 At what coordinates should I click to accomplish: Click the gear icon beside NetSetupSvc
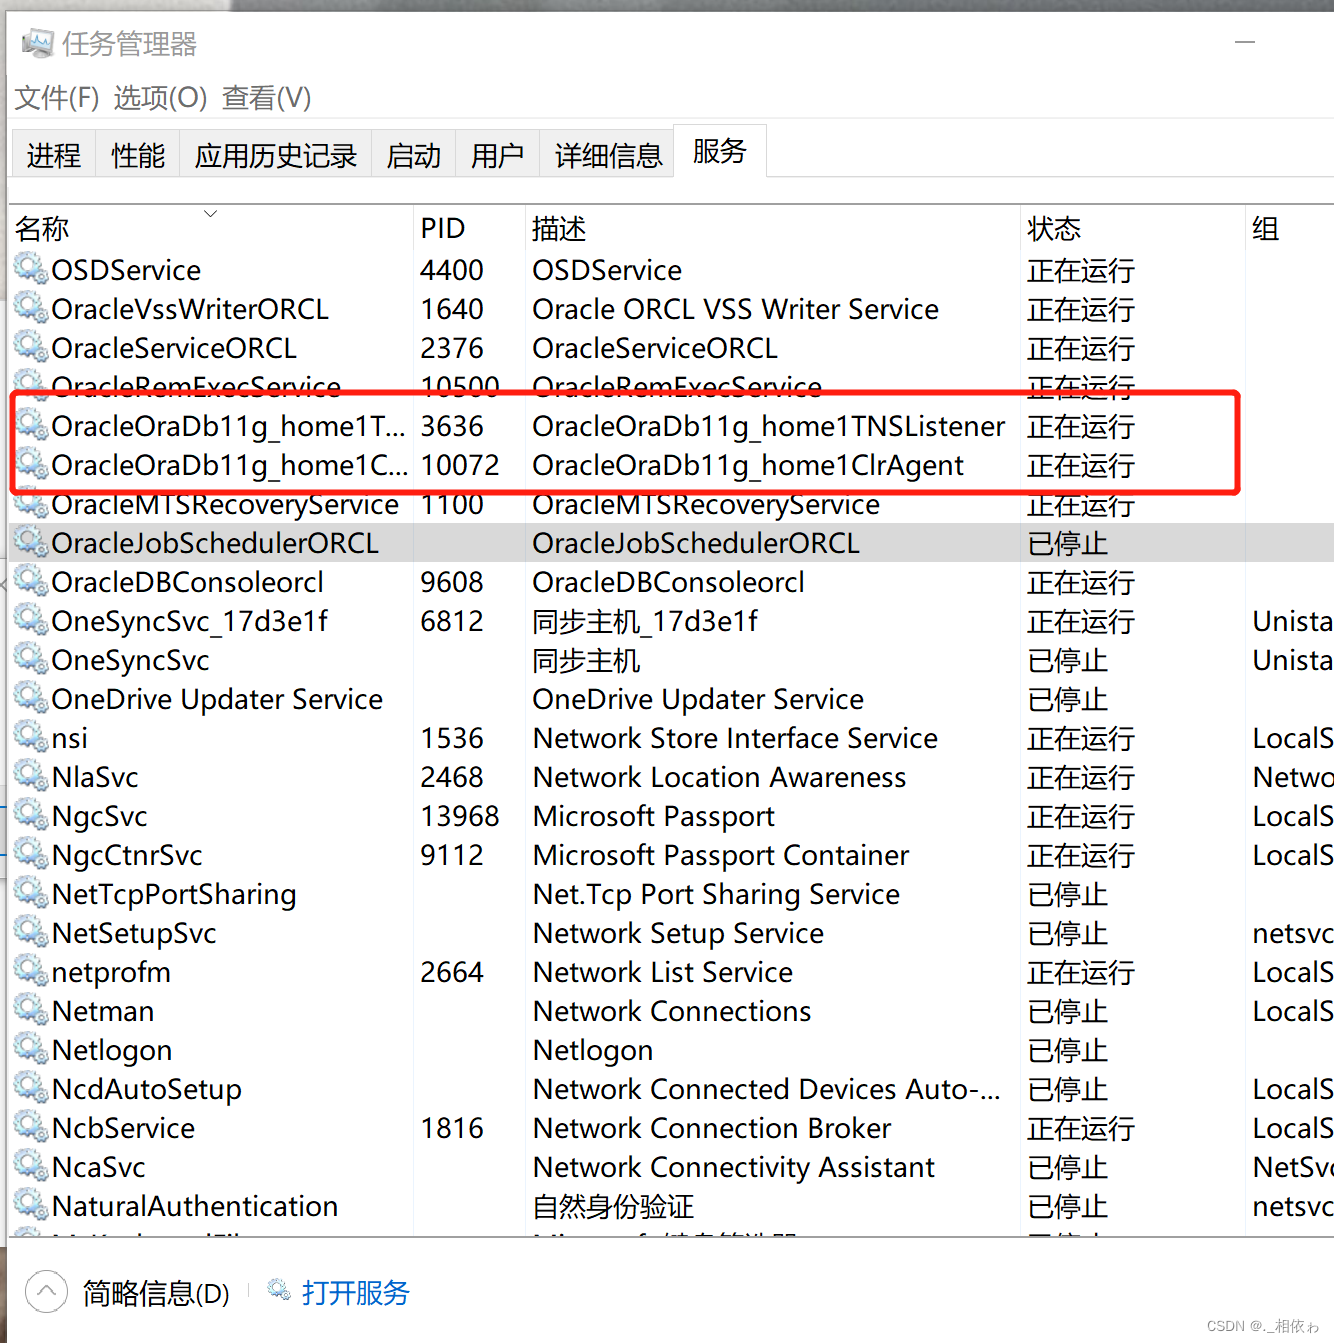(x=31, y=931)
